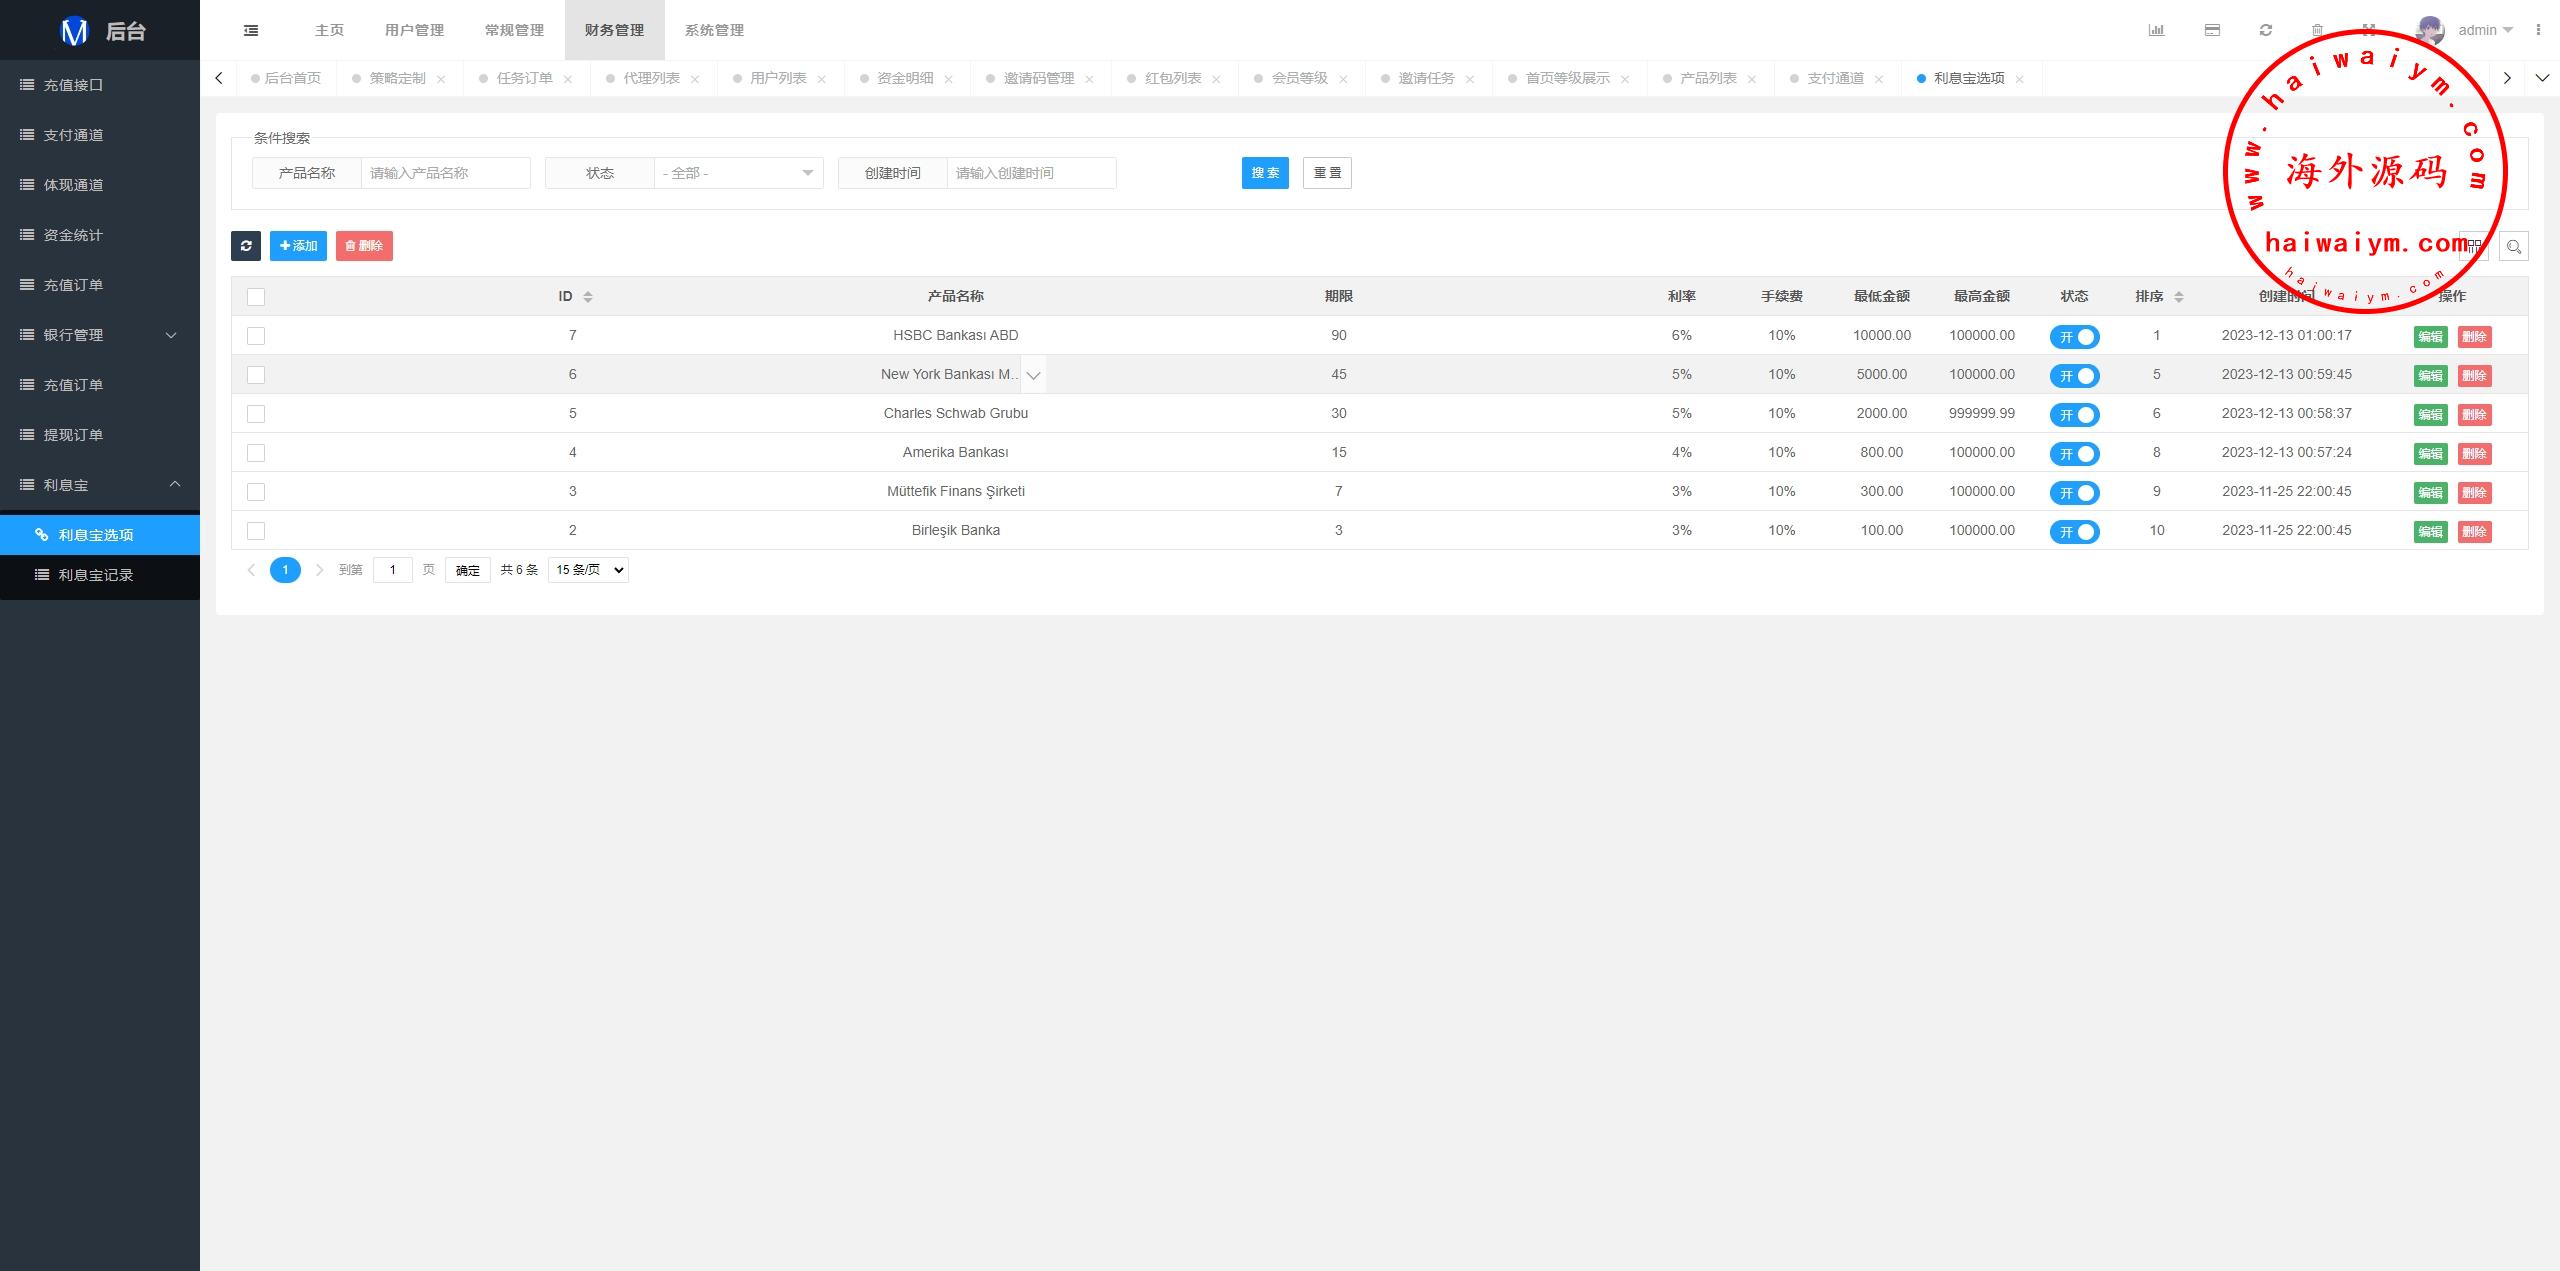Tick the select-all header checkbox
This screenshot has height=1271, width=2560.
[256, 297]
